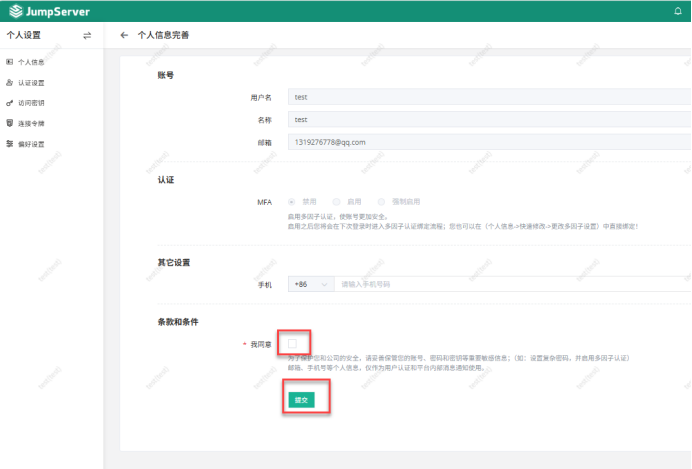The width and height of the screenshot is (692, 469).
Task: Click the 认证设置 user-lock icon
Action: (10, 83)
